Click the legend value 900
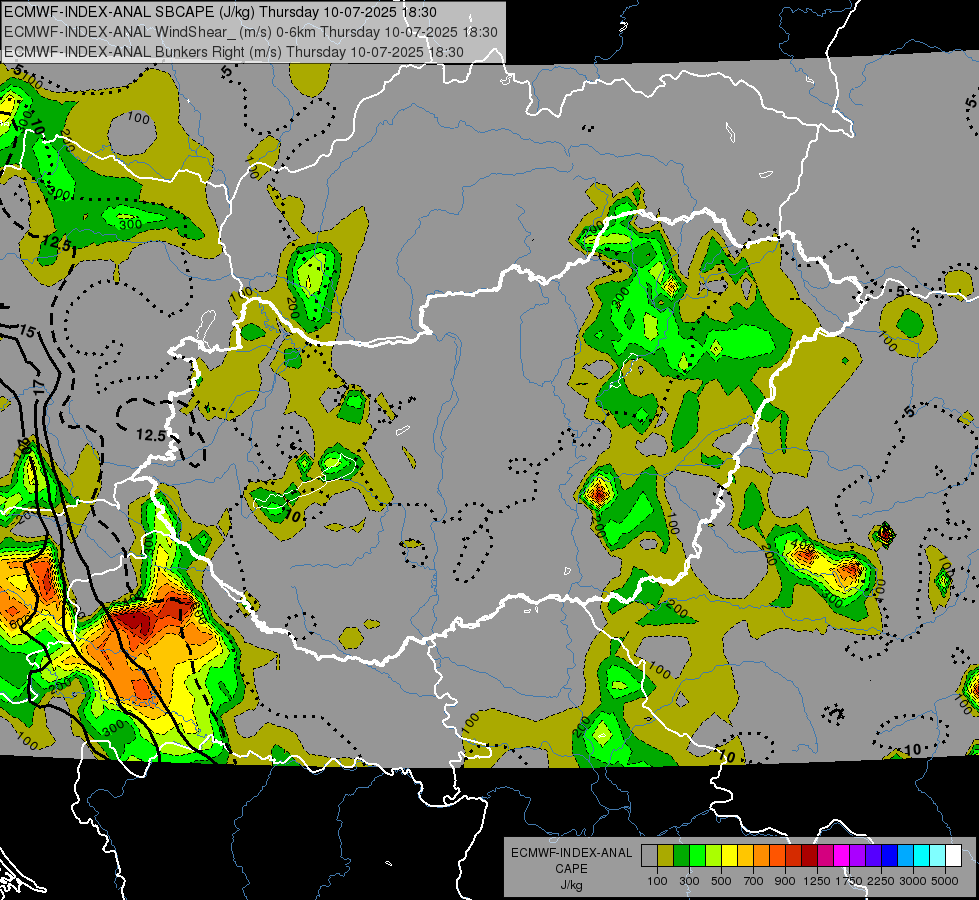 [x=785, y=881]
